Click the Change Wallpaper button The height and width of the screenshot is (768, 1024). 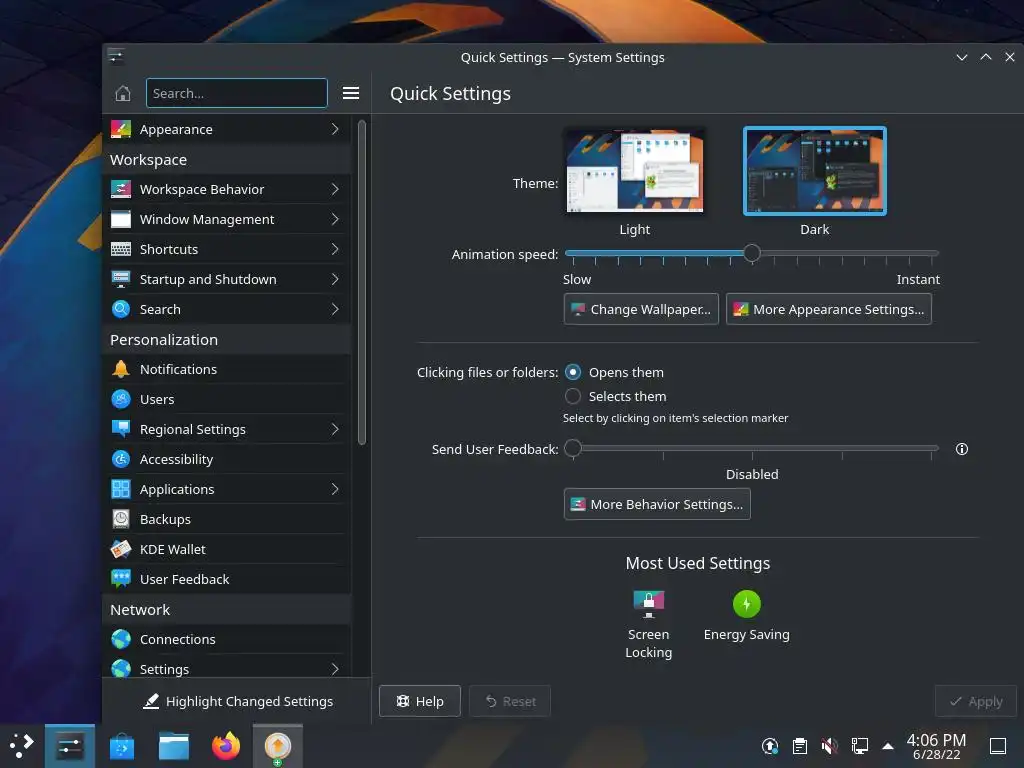(x=641, y=310)
